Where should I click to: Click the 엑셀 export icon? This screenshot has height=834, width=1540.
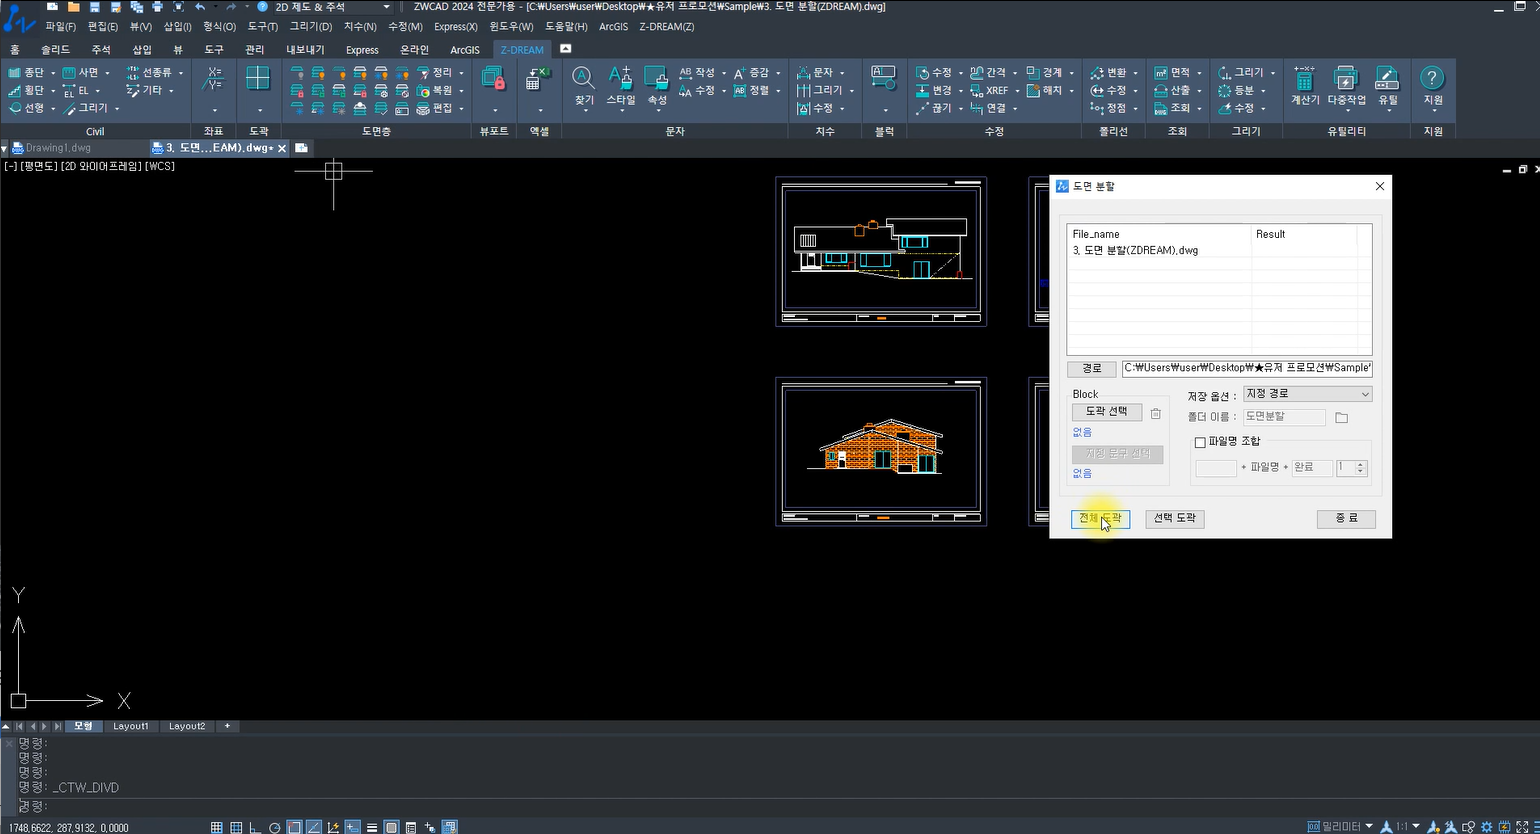pos(539,78)
